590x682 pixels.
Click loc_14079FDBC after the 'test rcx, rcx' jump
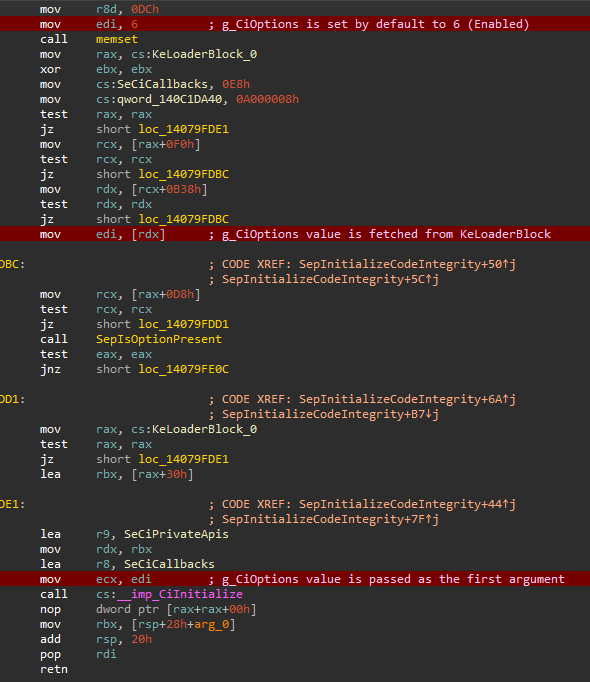(x=184, y=174)
